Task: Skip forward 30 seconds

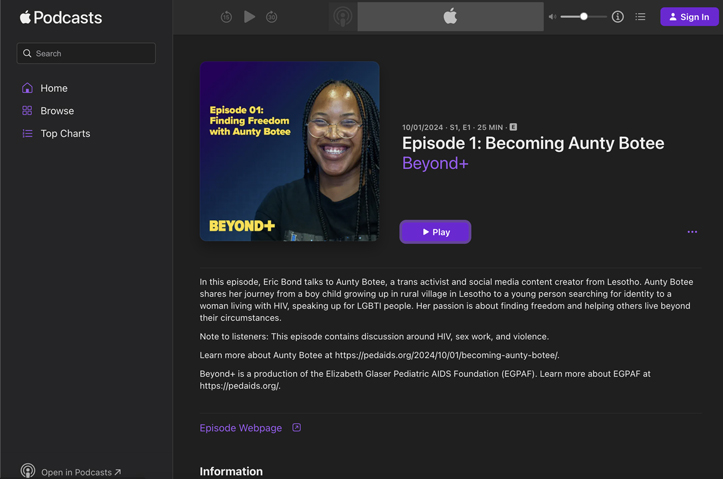Action: click(272, 17)
